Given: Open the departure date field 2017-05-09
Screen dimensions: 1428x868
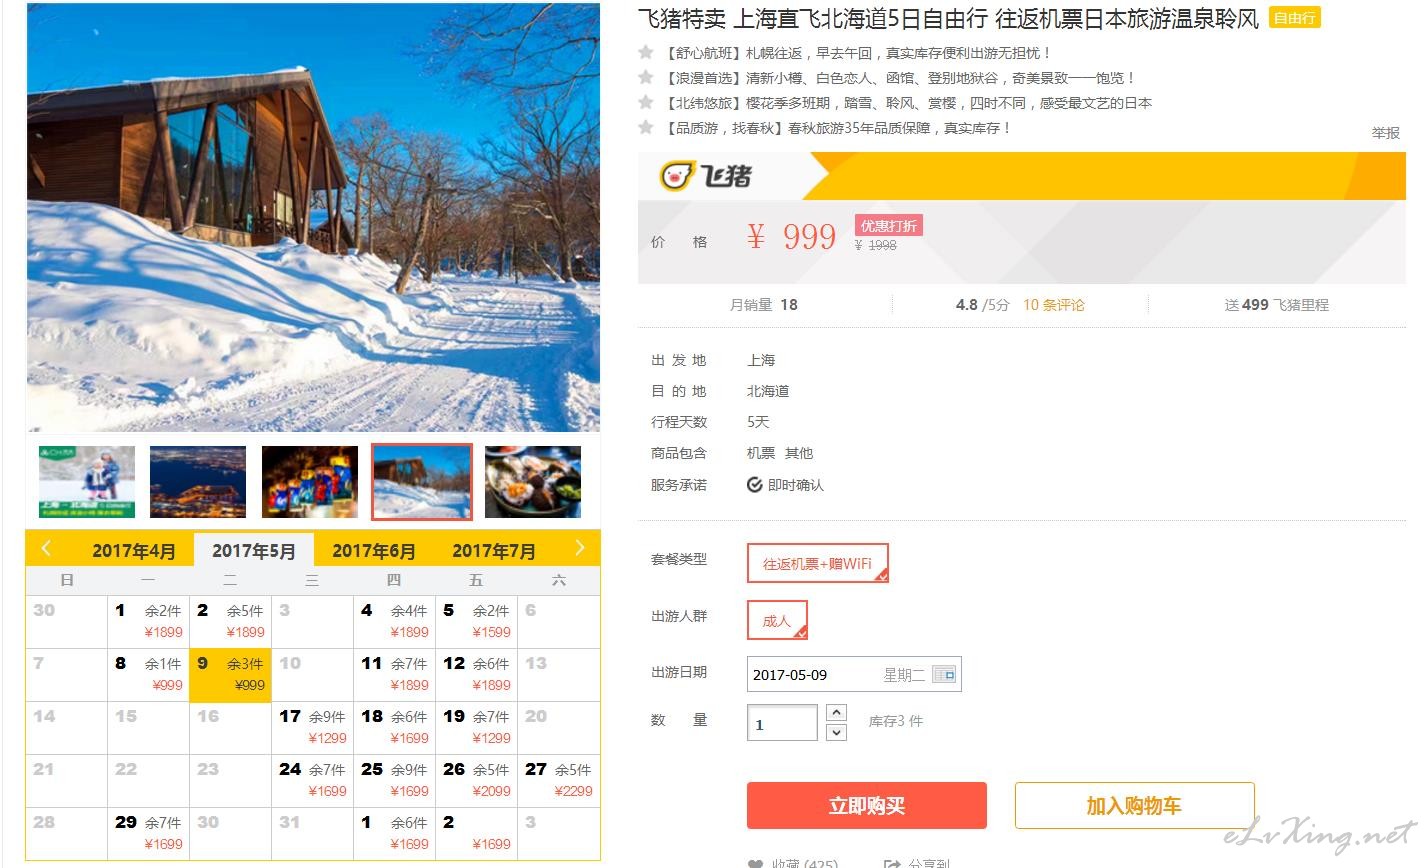Looking at the screenshot, I should (854, 675).
